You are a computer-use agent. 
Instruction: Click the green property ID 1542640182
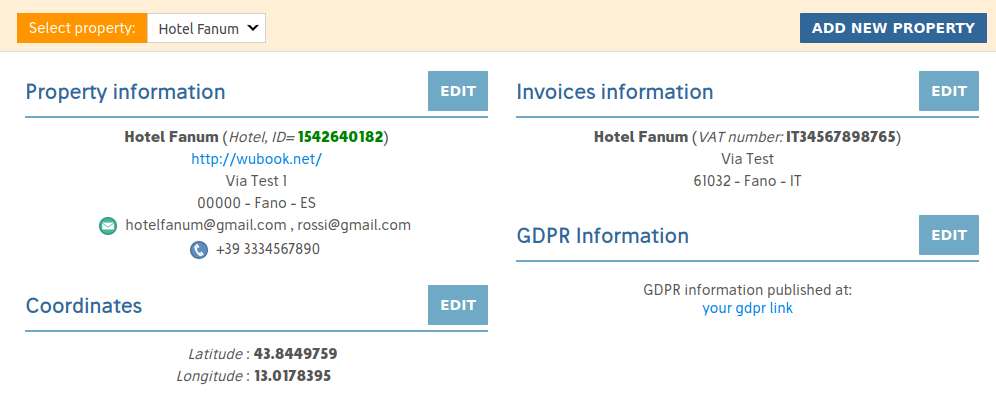[340, 137]
